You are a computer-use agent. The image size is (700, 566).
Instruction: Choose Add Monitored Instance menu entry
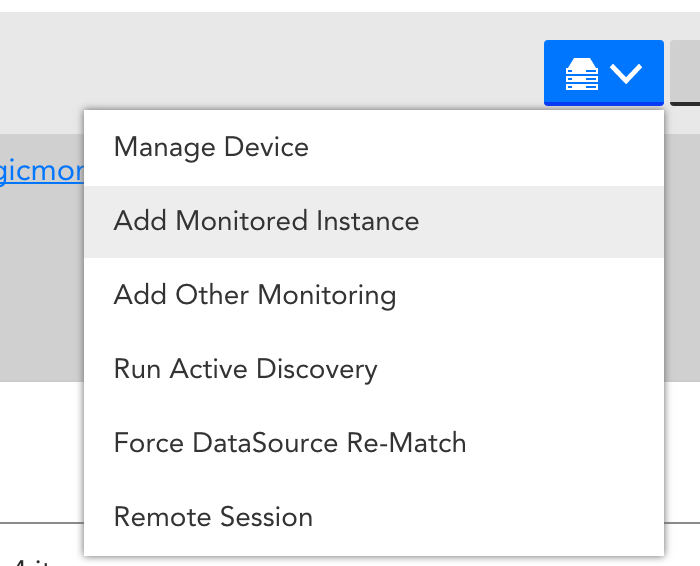click(x=374, y=221)
